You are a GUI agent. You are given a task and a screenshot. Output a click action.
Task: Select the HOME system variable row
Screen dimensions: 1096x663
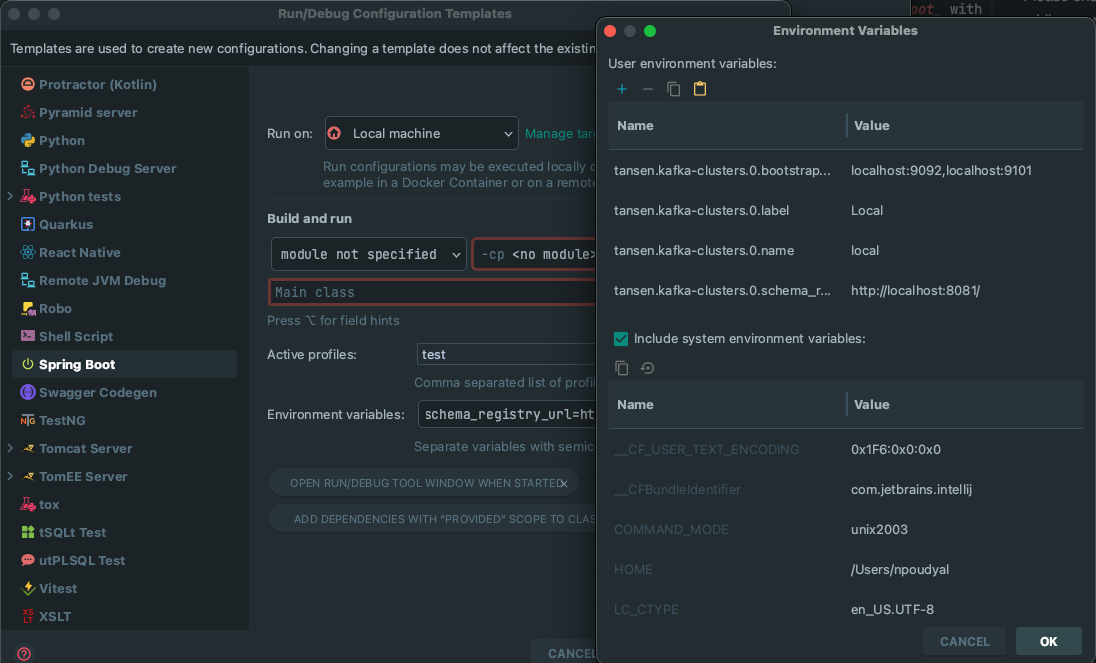tap(846, 569)
